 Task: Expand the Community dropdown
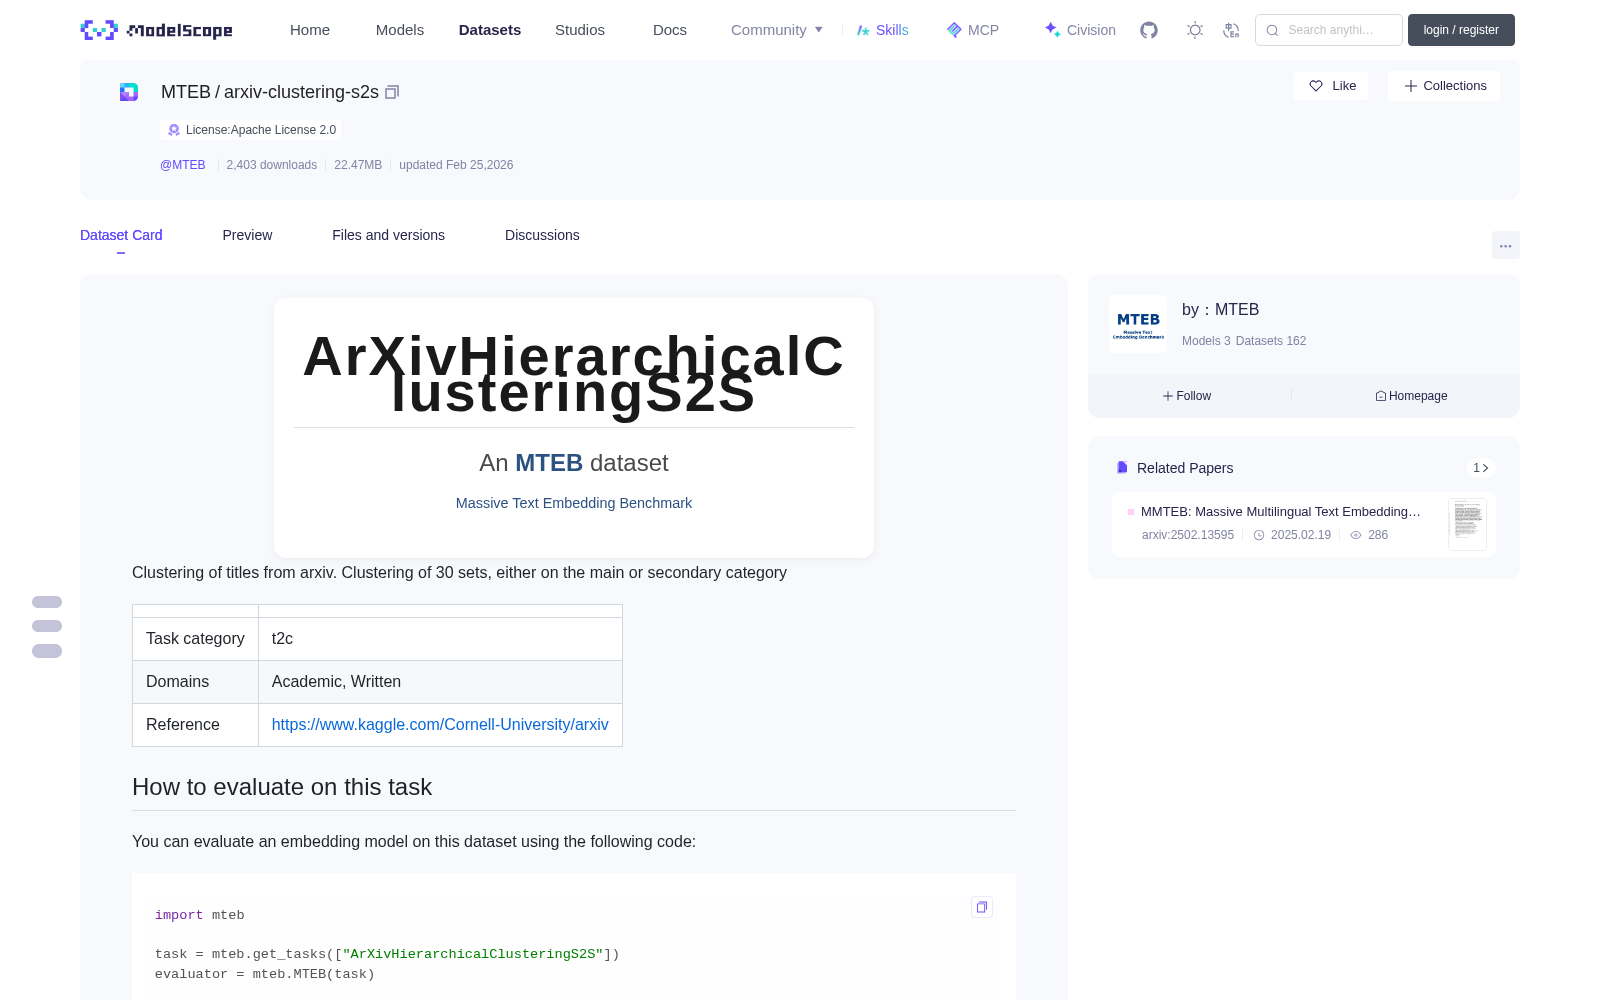coord(777,30)
